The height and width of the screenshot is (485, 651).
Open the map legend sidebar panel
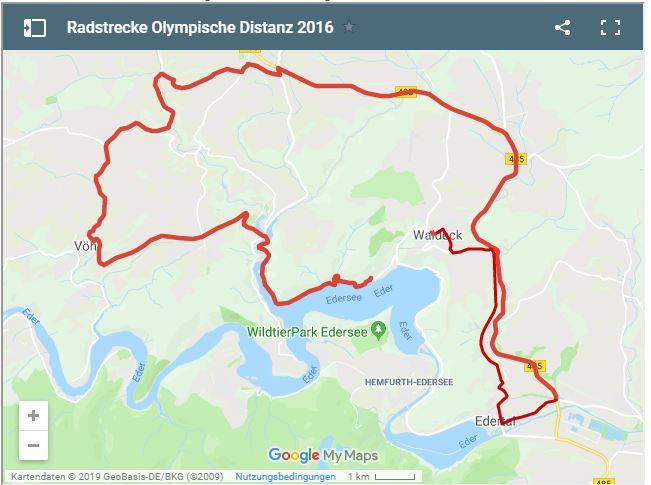pyautogui.click(x=34, y=28)
